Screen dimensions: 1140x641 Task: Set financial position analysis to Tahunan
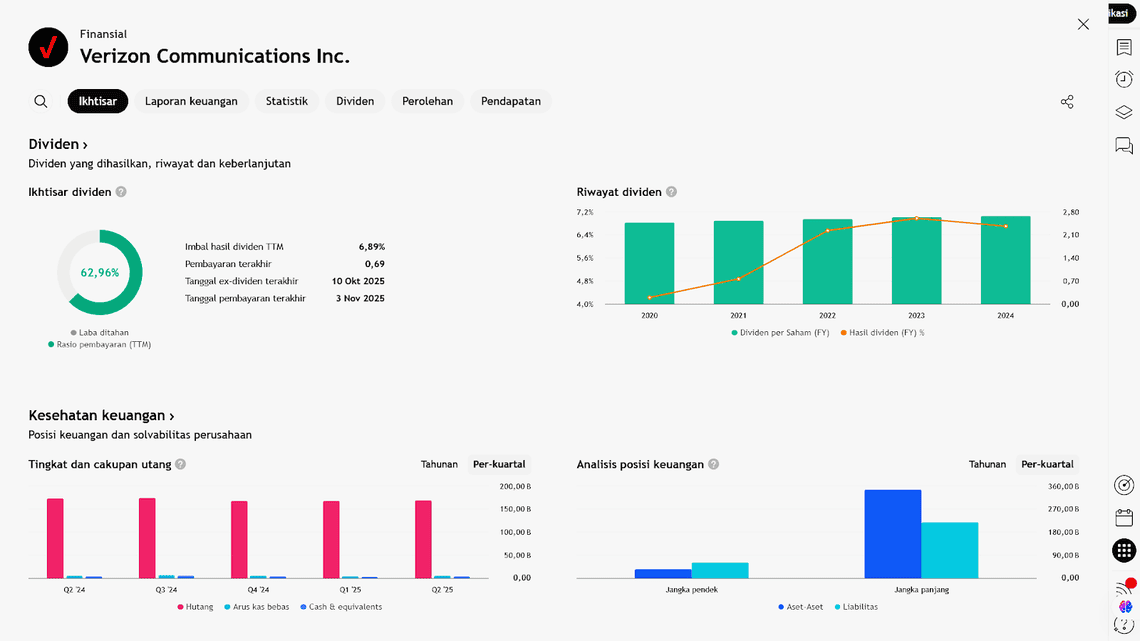click(x=987, y=464)
